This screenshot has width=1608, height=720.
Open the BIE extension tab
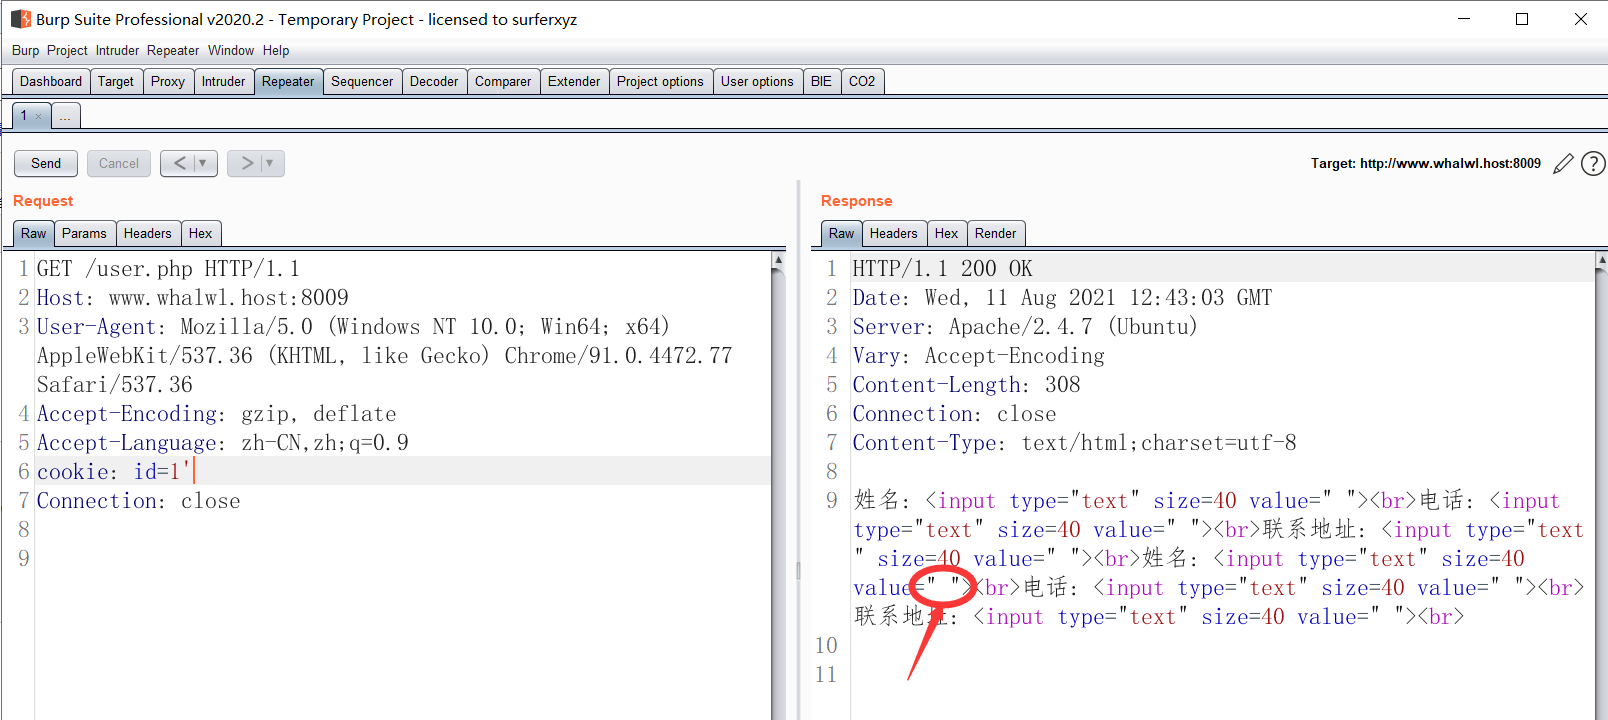[821, 82]
